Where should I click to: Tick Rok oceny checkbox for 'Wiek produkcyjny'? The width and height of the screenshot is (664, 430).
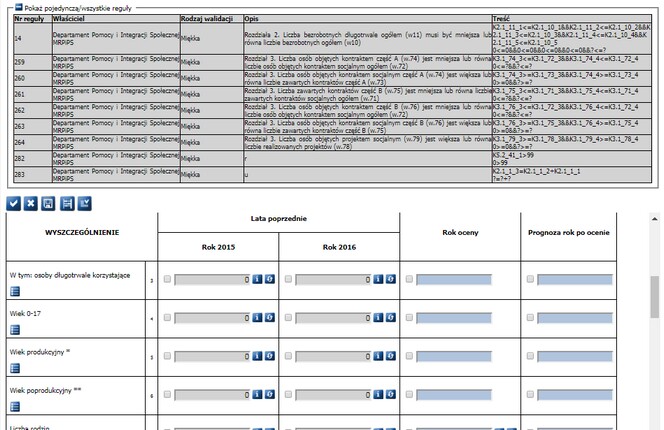tap(410, 356)
